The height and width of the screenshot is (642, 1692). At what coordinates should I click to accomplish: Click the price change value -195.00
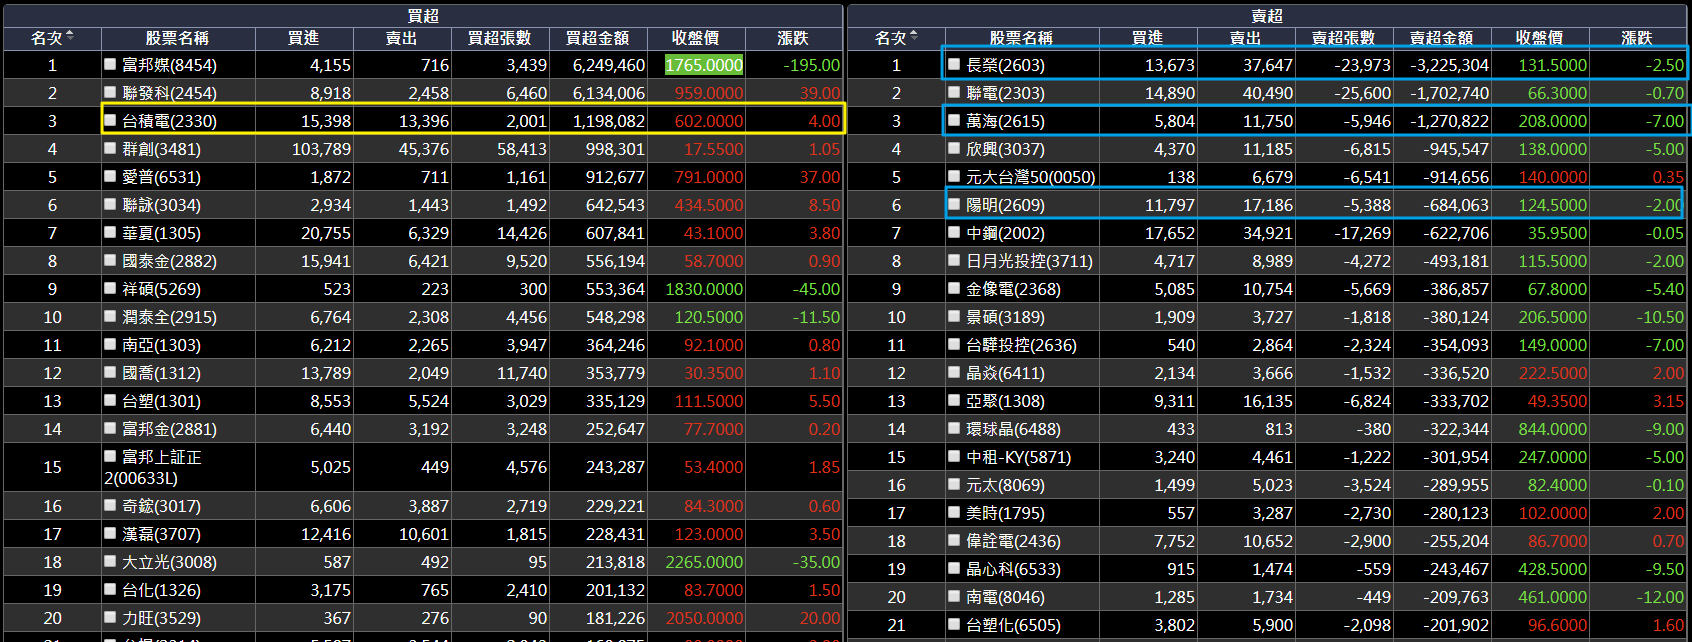pyautogui.click(x=811, y=65)
